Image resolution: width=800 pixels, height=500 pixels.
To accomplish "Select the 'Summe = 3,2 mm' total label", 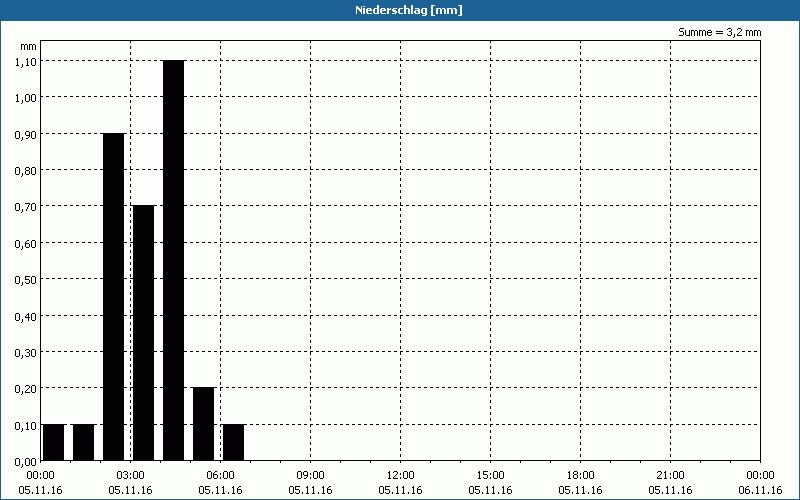I will coord(719,32).
